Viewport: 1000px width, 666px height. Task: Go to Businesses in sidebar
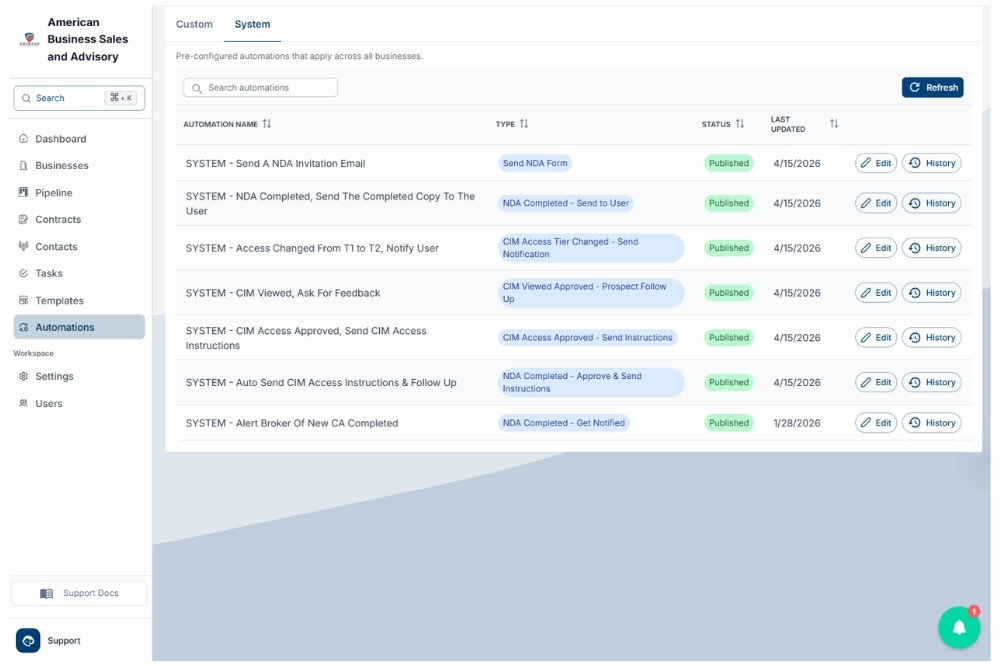pos(79,165)
